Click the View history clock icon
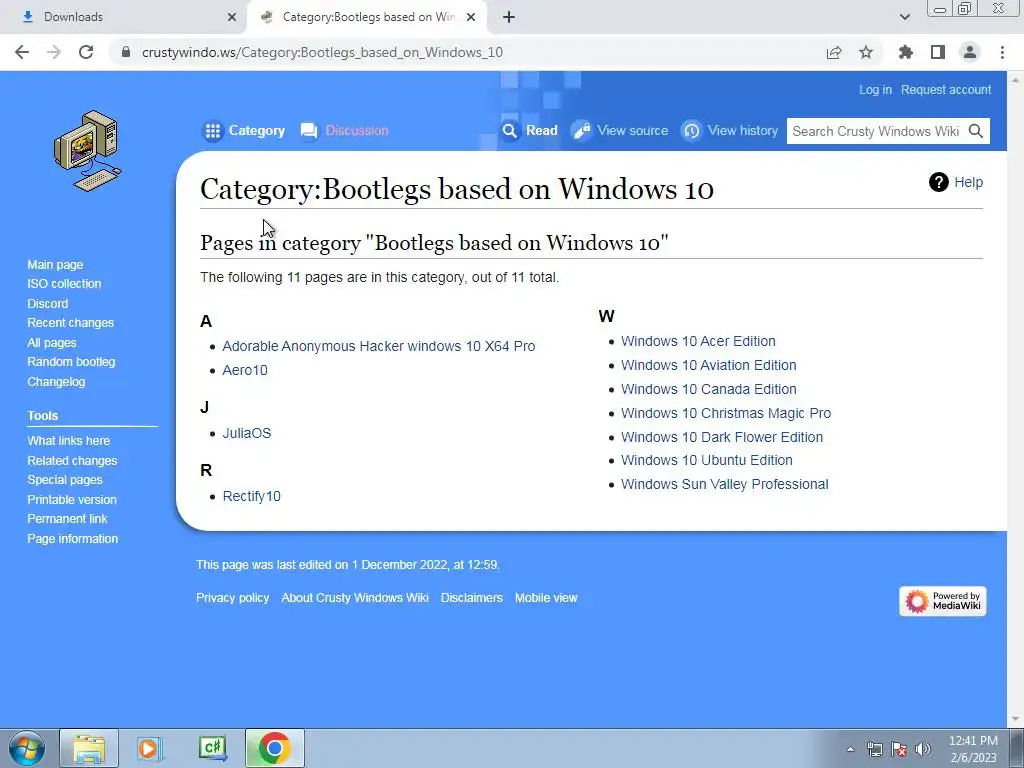Viewport: 1024px width, 768px height. pyautogui.click(x=691, y=131)
